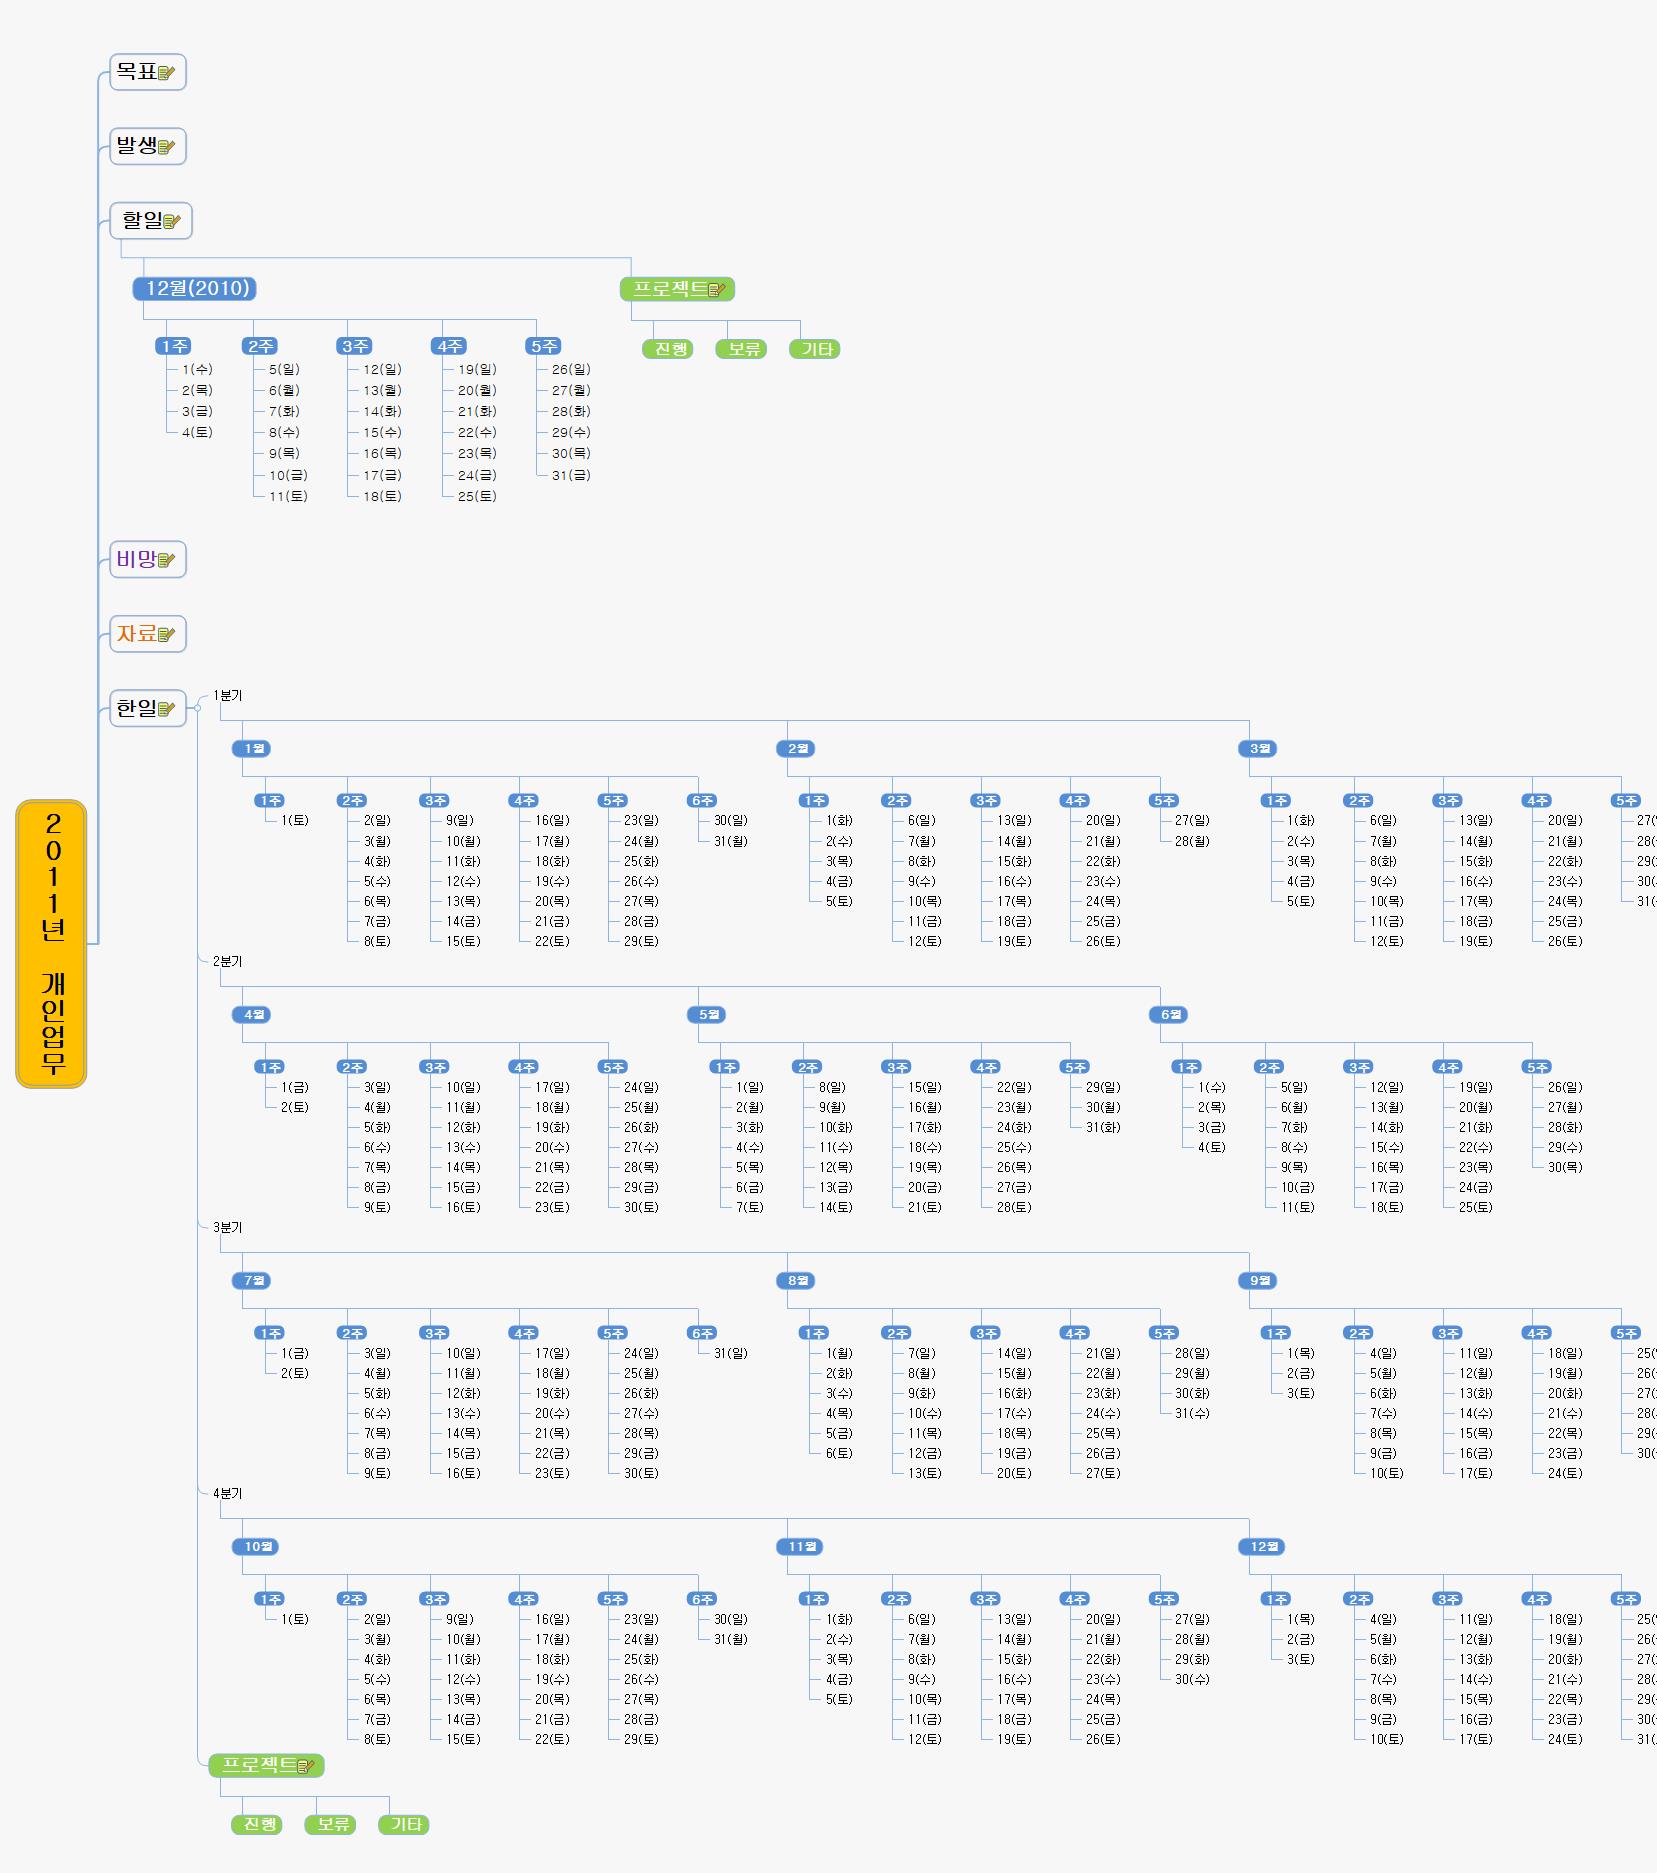Viewport: 1657px width, 1873px height.
Task: Select the 5주 node under 12월(2010)
Action: coord(542,346)
